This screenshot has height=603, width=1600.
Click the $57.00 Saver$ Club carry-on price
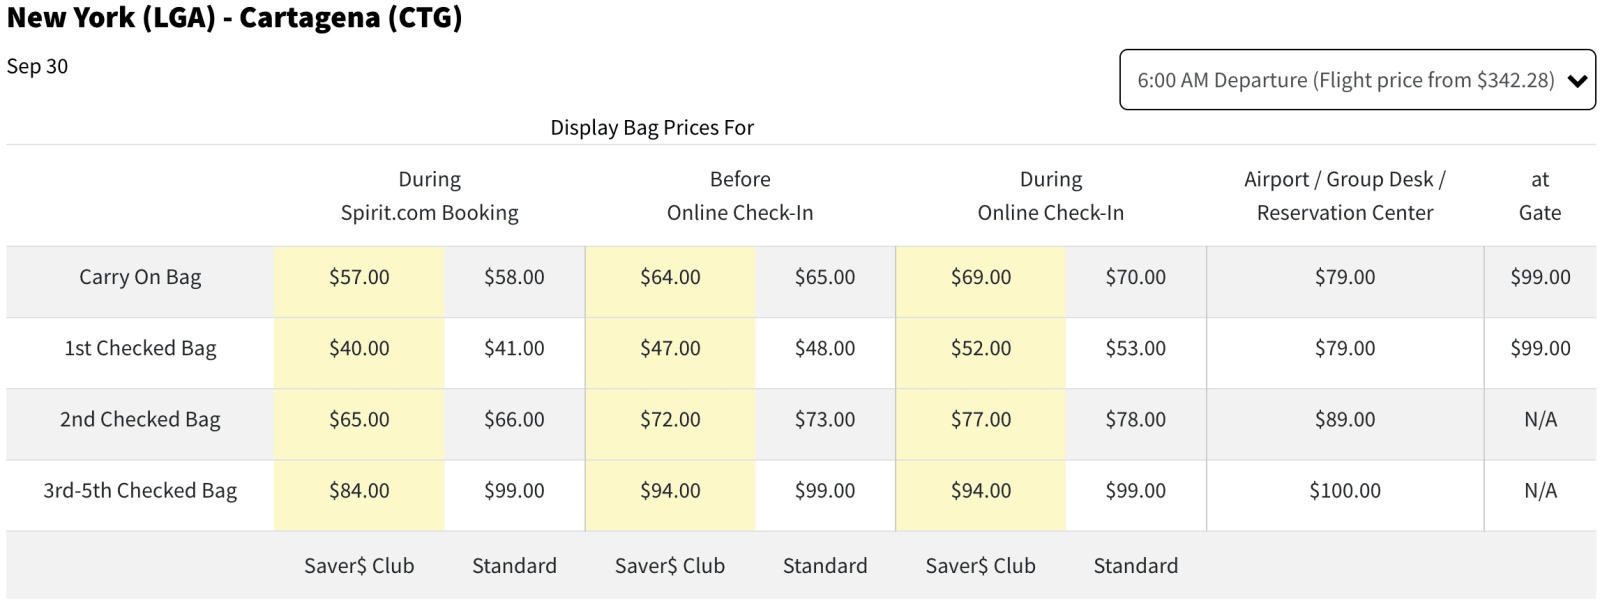pos(359,277)
